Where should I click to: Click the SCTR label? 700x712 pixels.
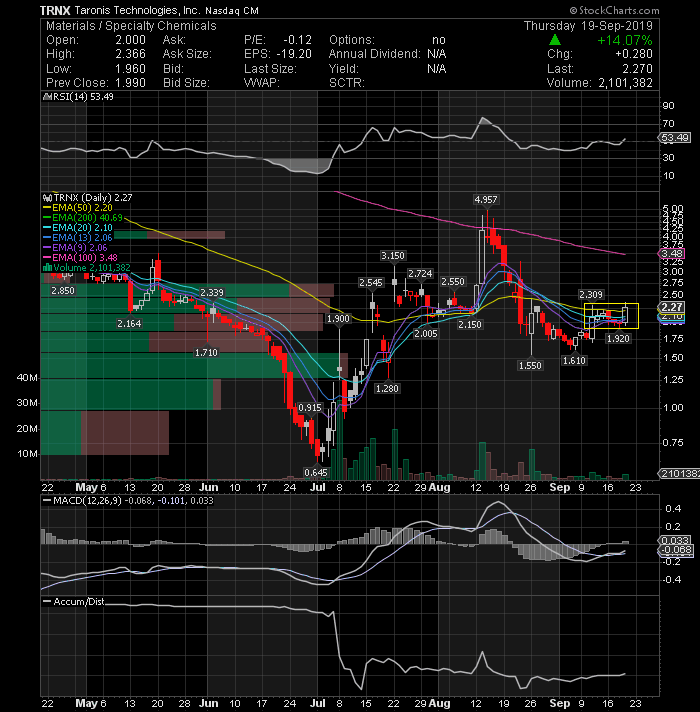347,83
